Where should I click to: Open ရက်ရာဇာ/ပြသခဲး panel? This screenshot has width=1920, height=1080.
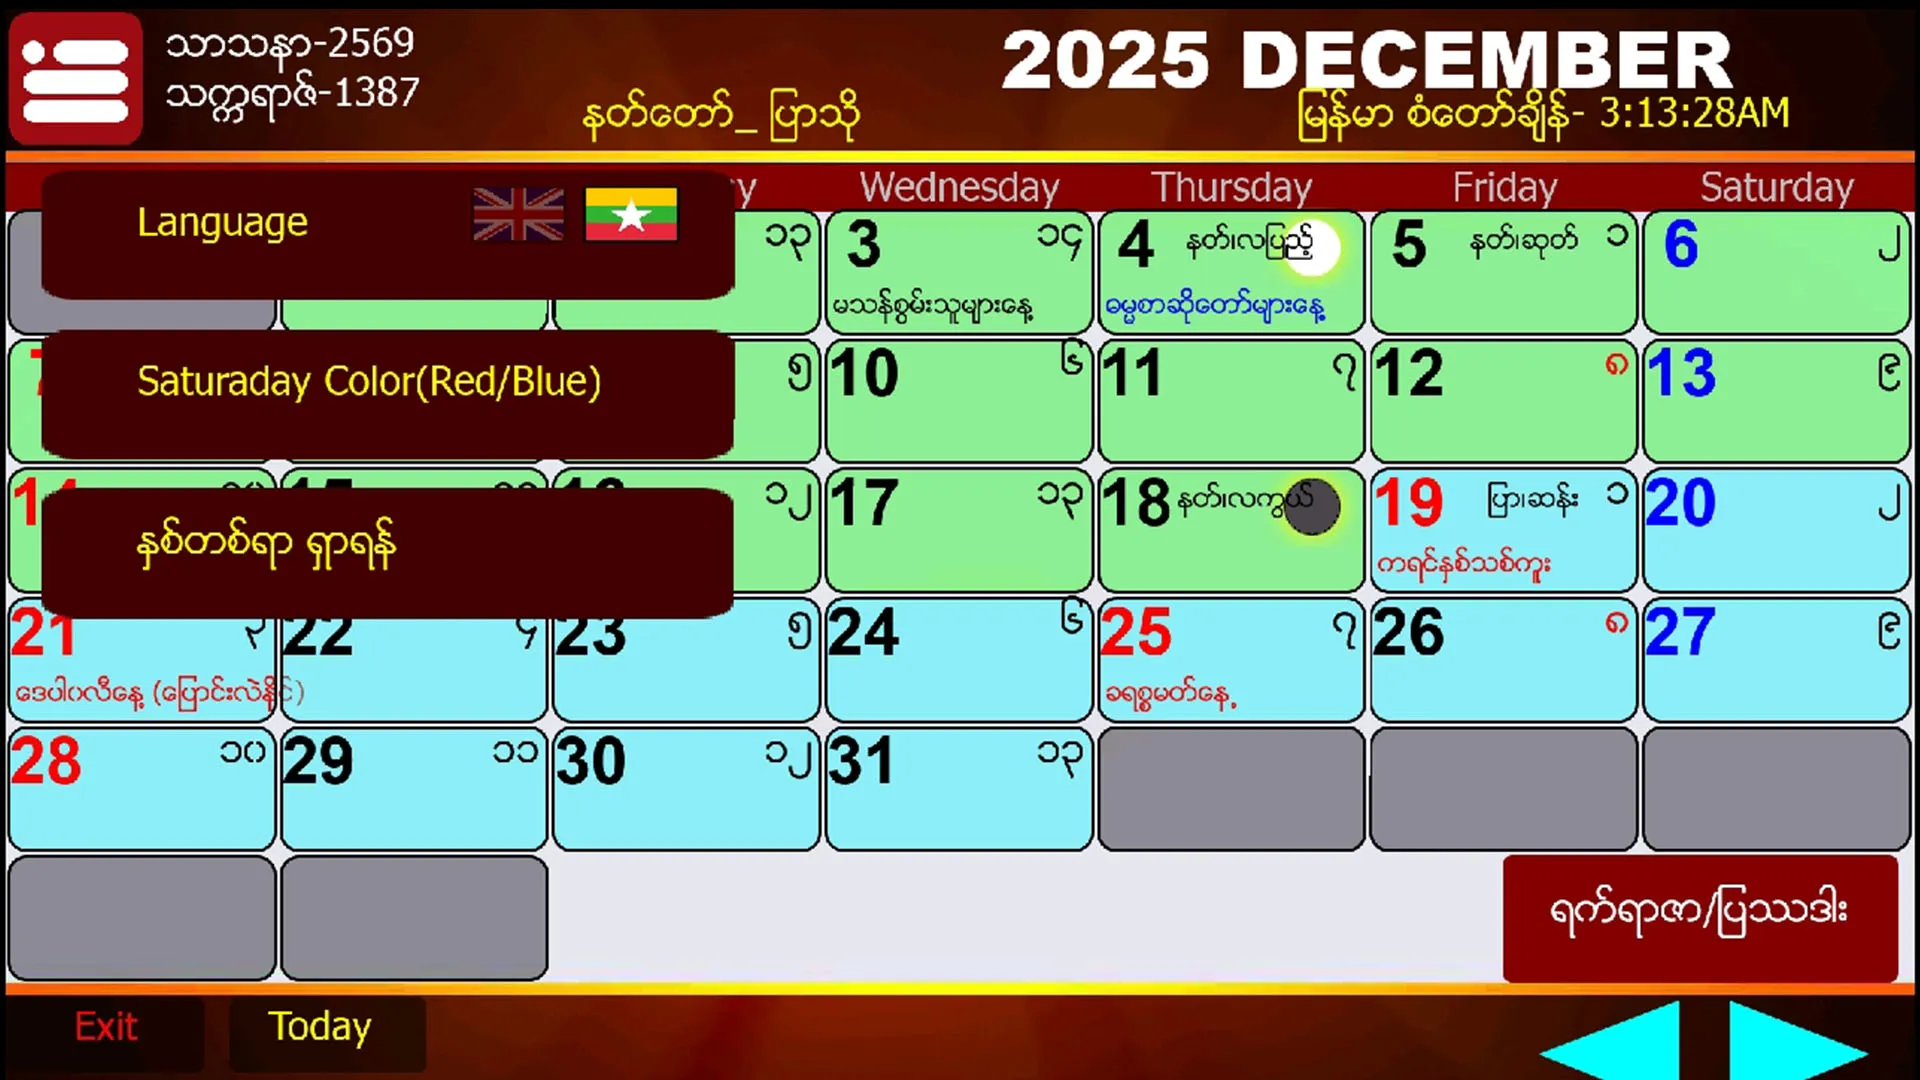pos(1701,914)
